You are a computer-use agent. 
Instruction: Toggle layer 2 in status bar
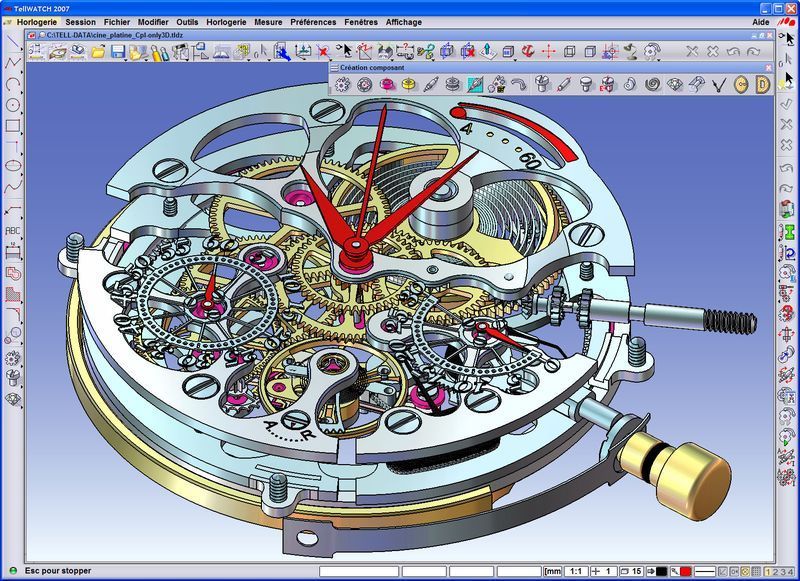point(777,572)
